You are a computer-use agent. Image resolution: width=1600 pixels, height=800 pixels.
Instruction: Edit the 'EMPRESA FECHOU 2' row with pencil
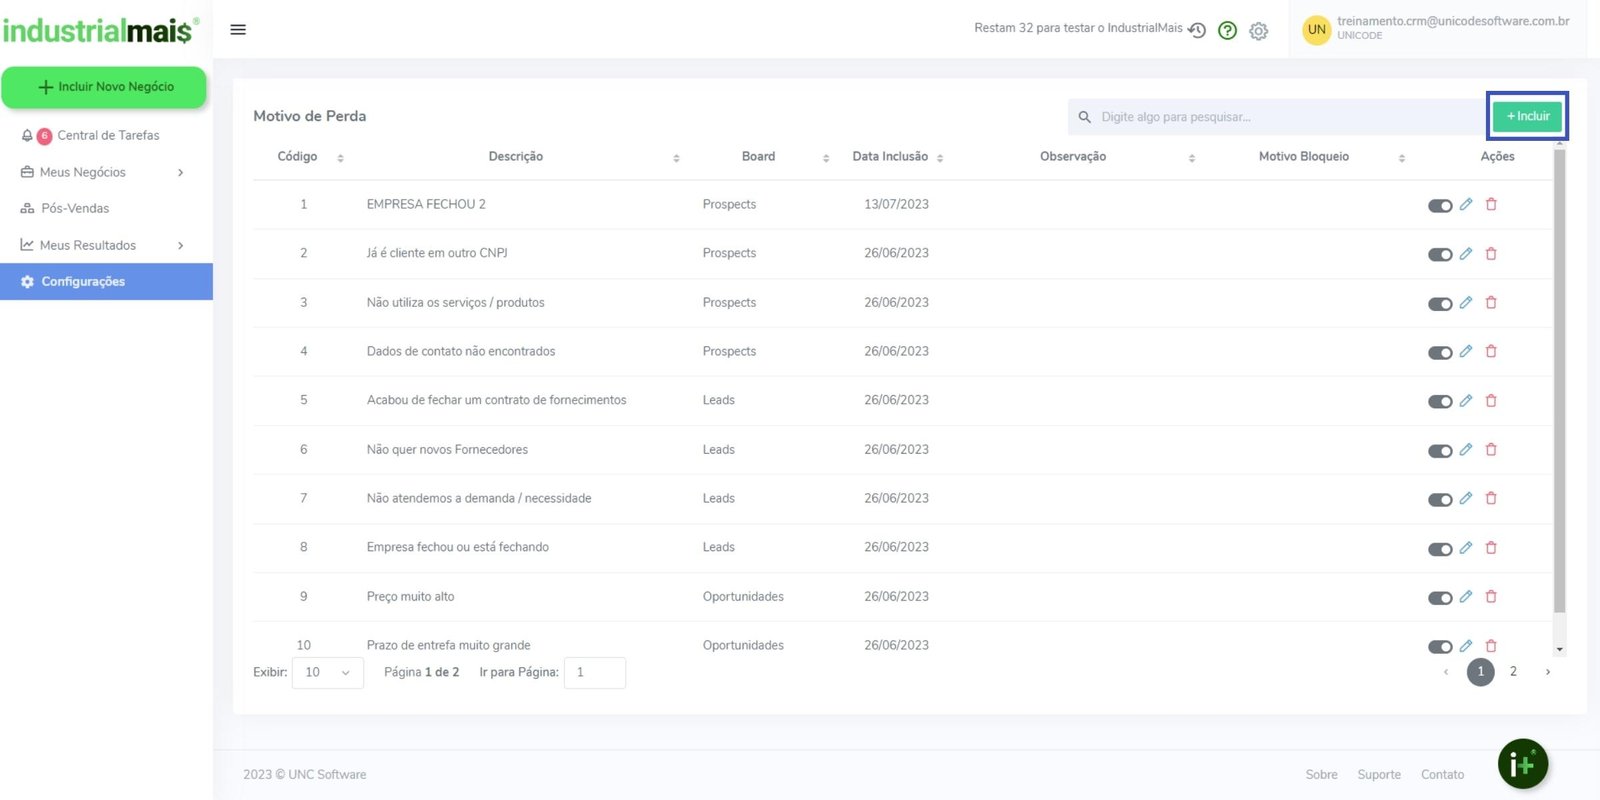(x=1465, y=204)
